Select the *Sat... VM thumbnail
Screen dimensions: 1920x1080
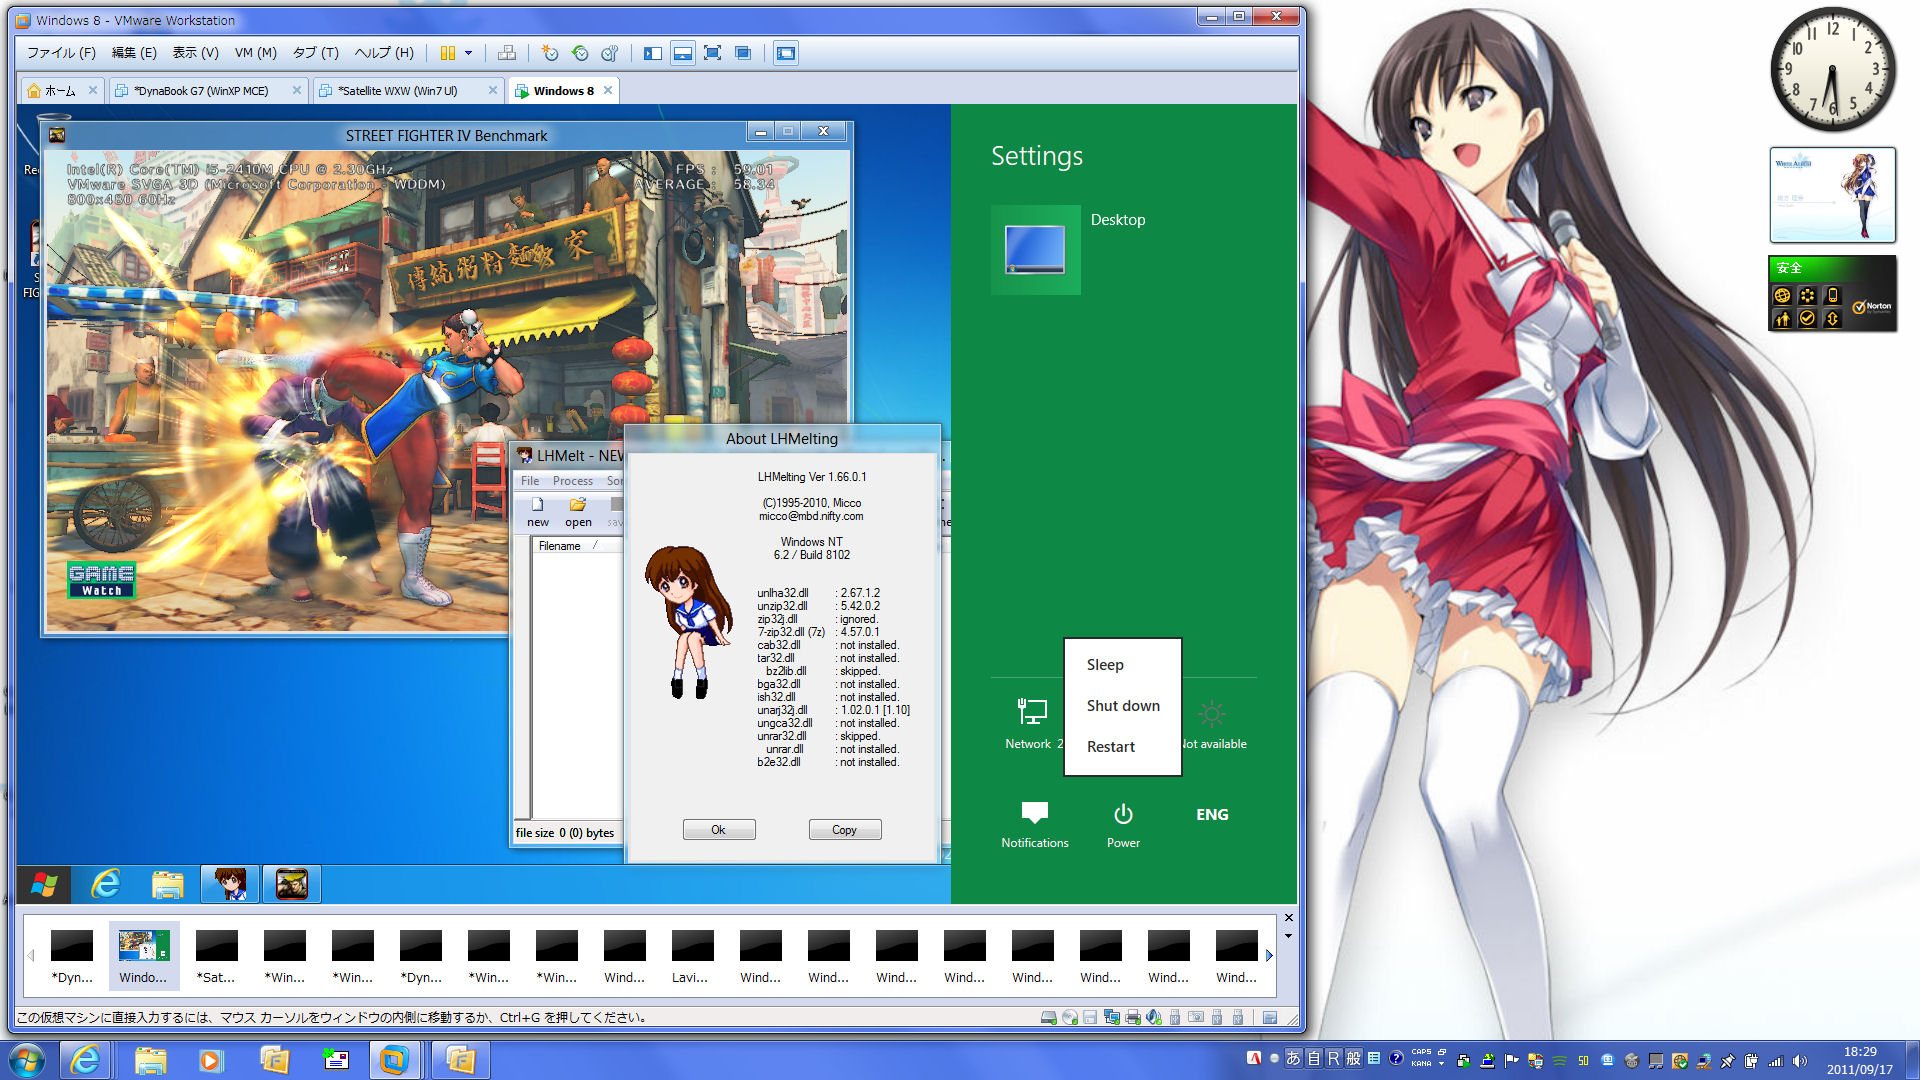click(x=216, y=956)
